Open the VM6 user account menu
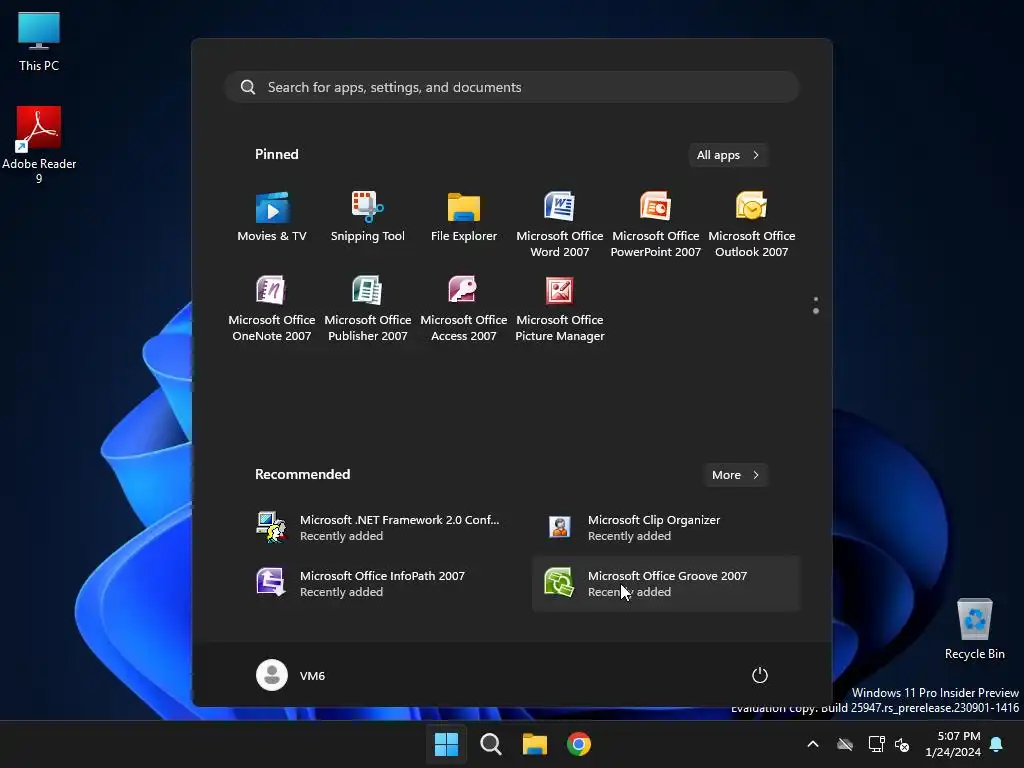 tap(291, 675)
